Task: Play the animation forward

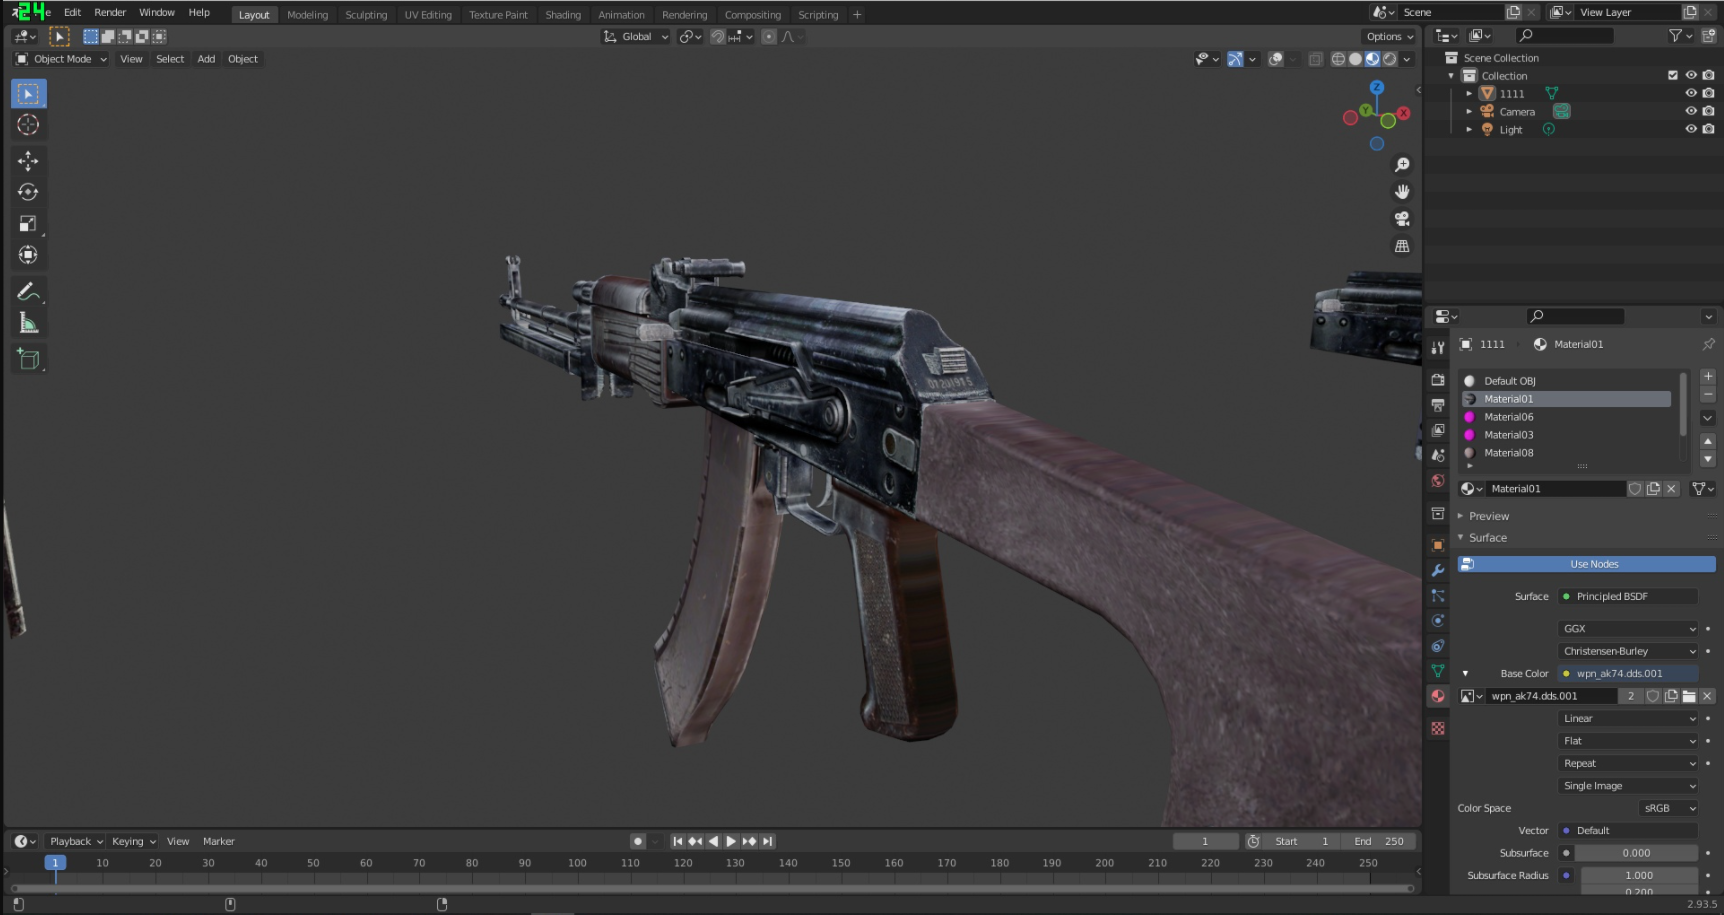Action: [731, 841]
